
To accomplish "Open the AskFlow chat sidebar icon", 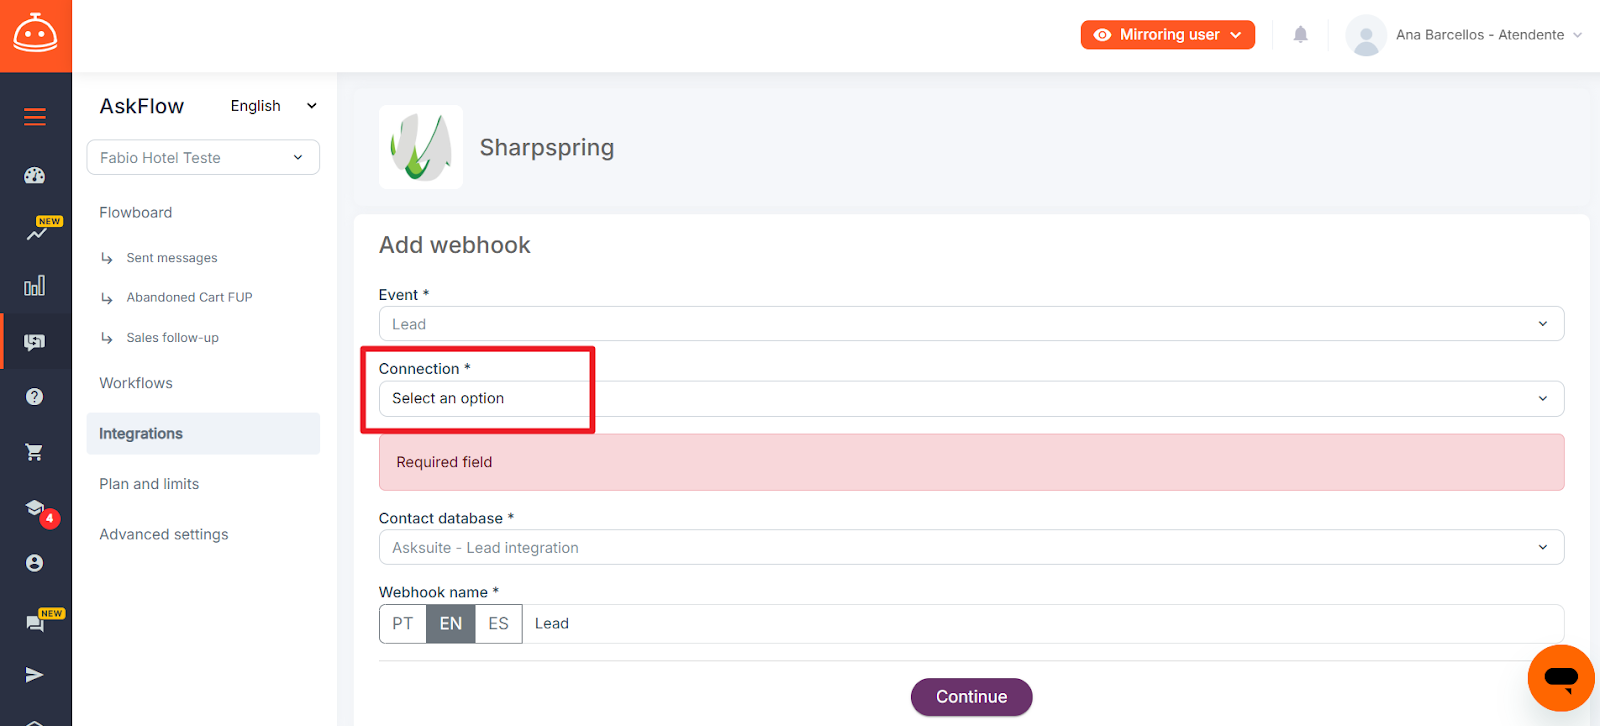I will pyautogui.click(x=35, y=342).
